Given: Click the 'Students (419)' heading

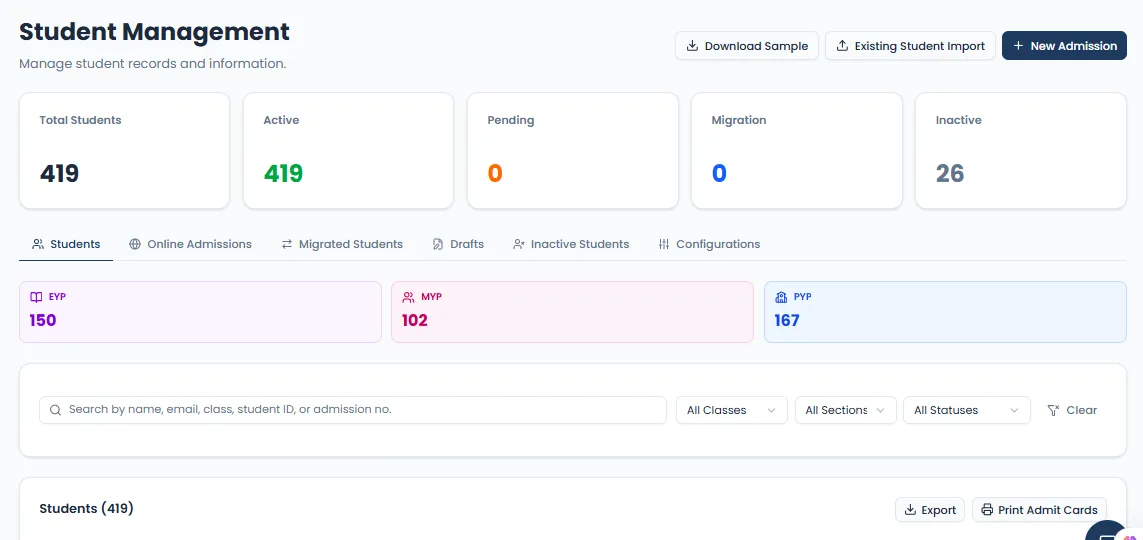Looking at the screenshot, I should 87,508.
